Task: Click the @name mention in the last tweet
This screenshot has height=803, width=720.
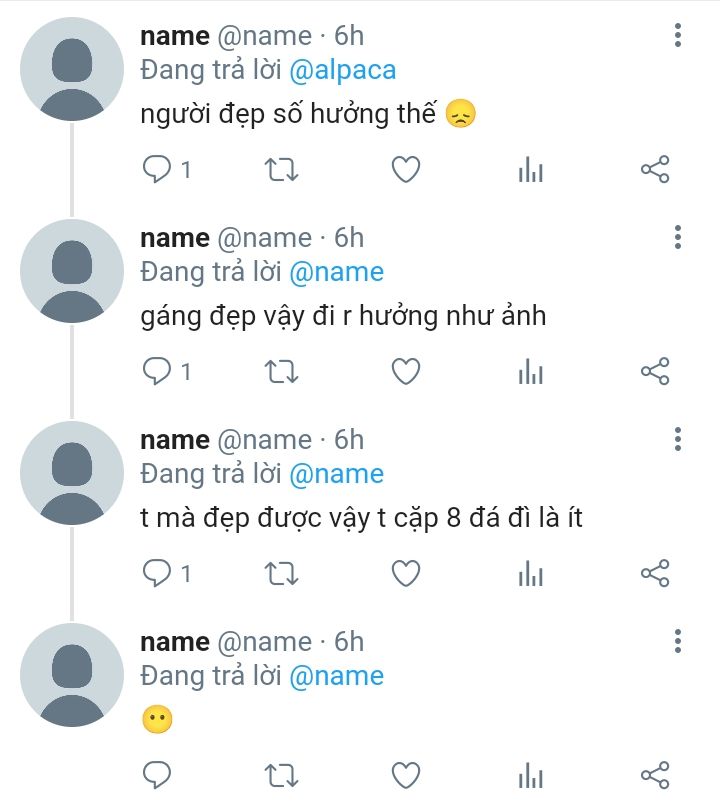Action: [x=336, y=676]
